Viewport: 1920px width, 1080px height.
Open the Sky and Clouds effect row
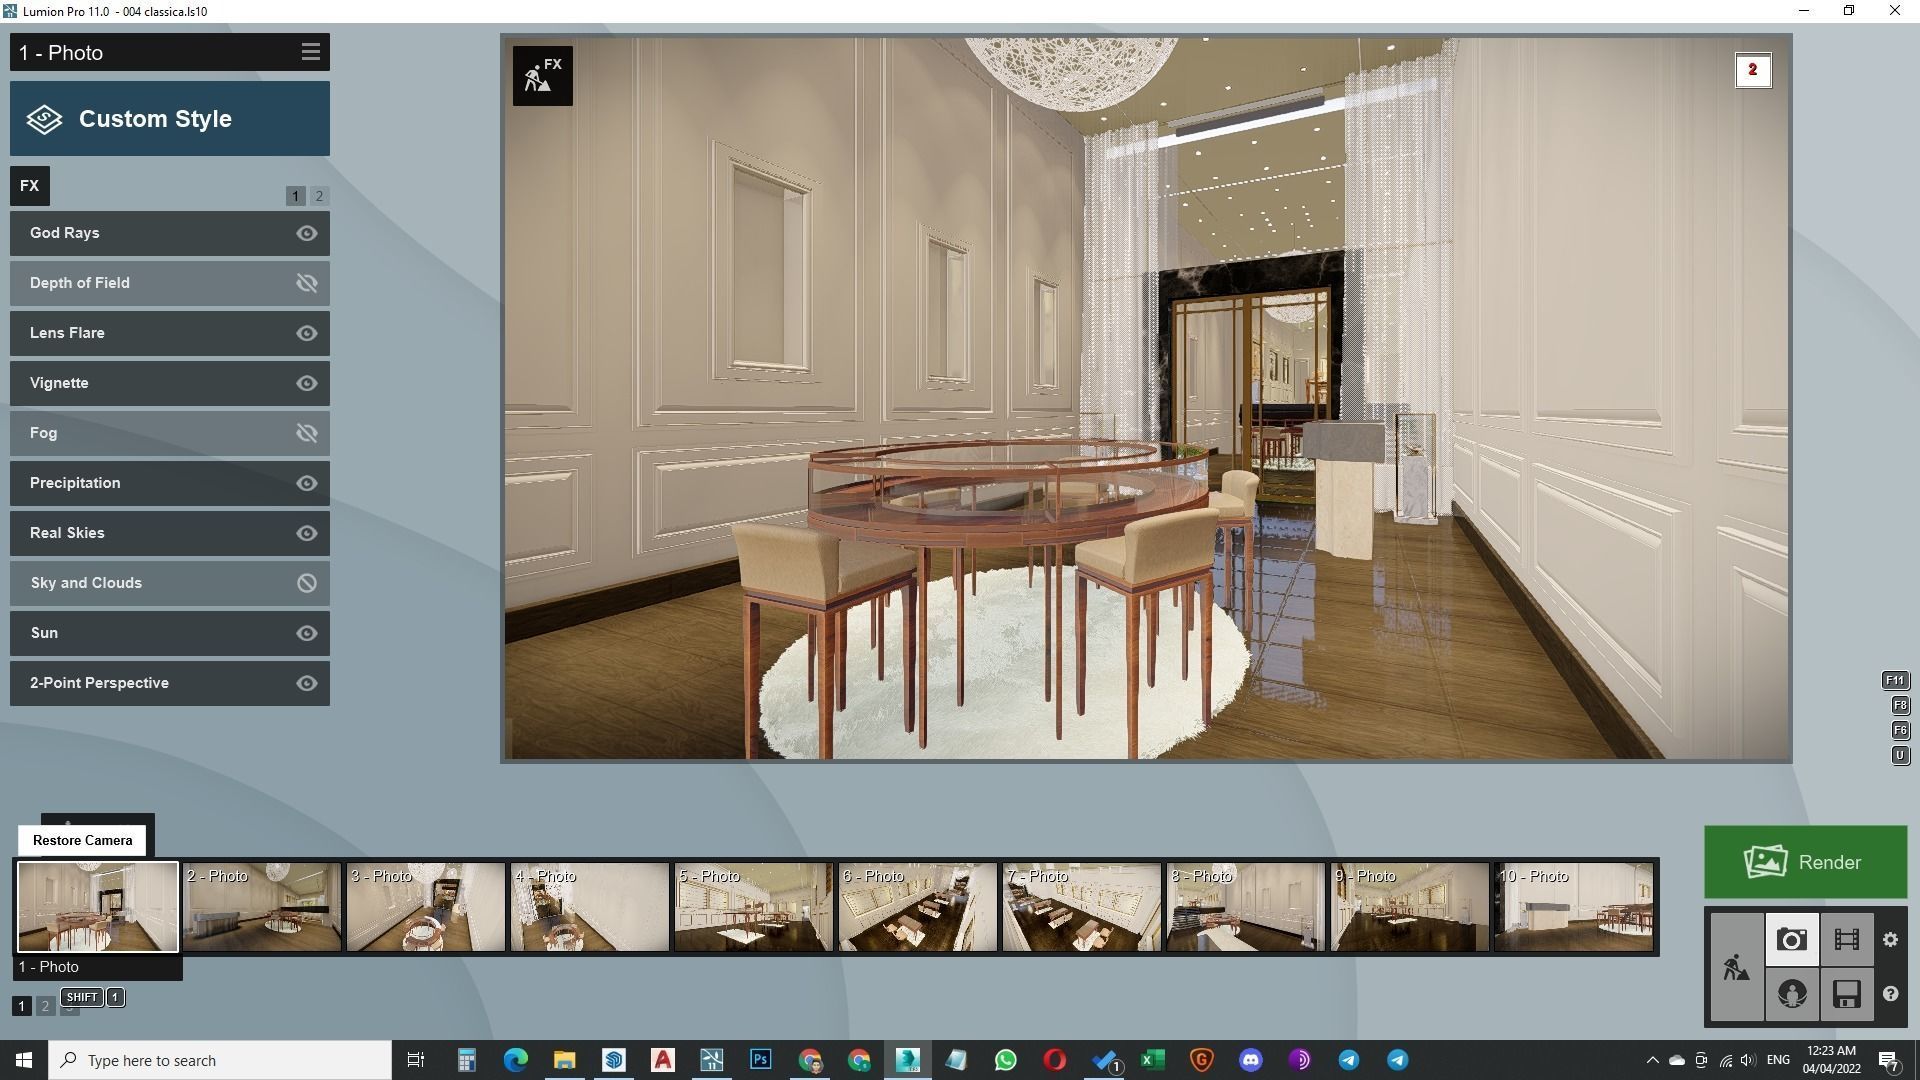[170, 583]
